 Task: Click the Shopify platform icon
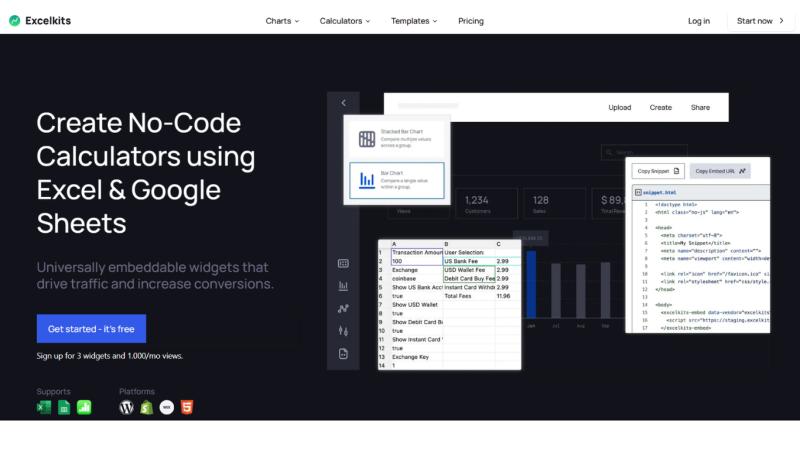point(146,407)
